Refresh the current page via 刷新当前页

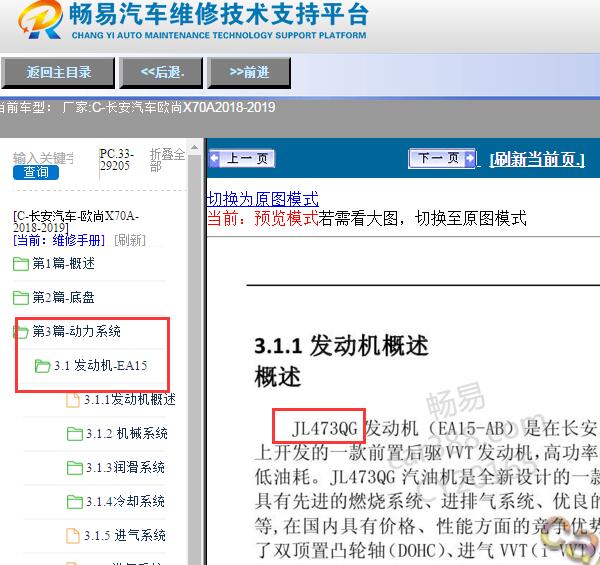click(x=537, y=160)
